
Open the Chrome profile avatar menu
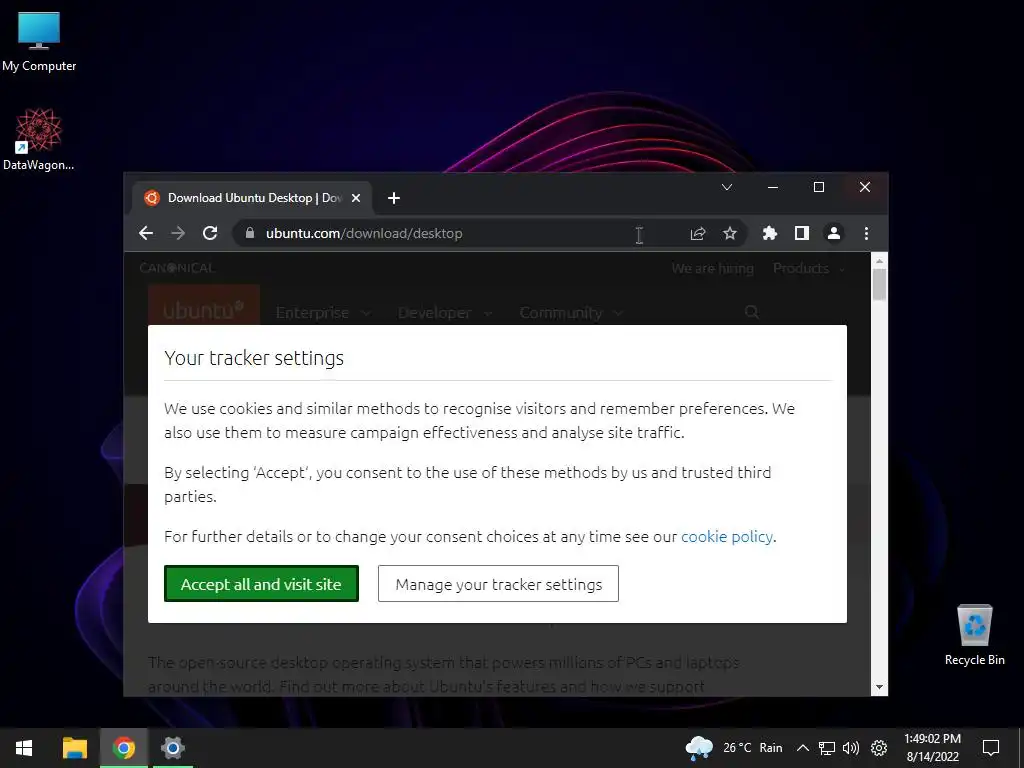834,233
